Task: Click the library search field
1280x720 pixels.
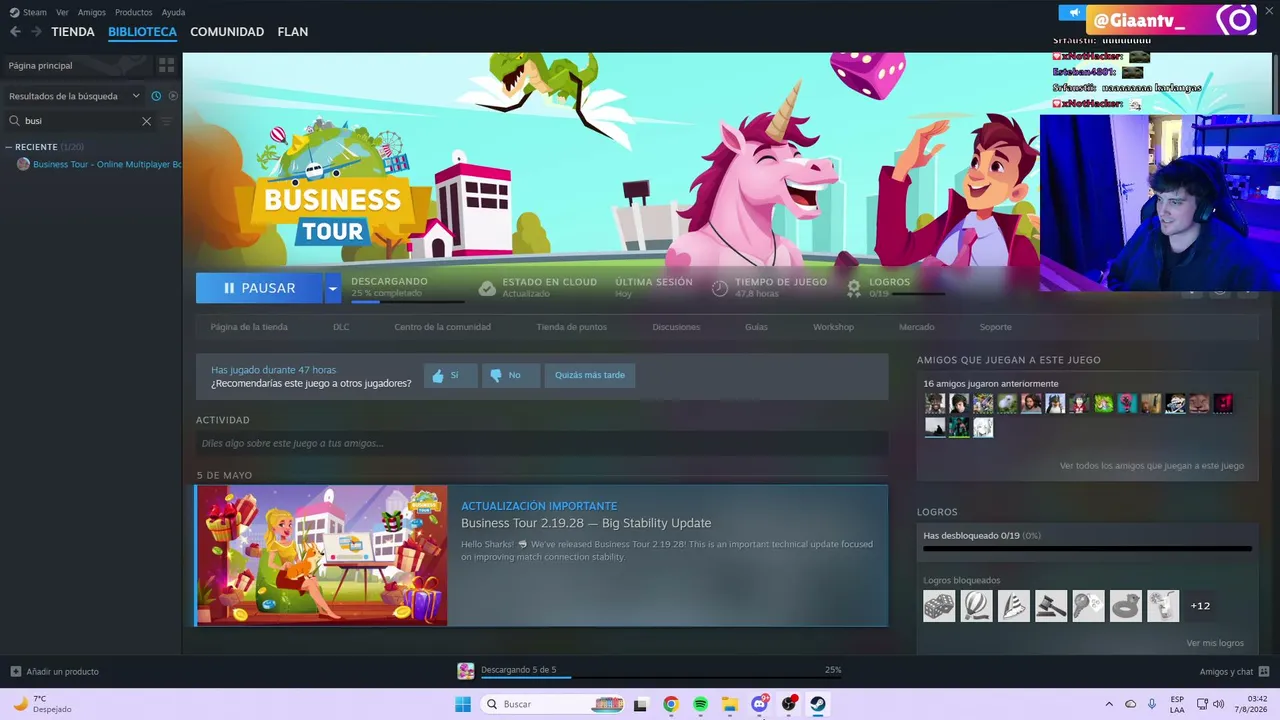Action: pos(80,121)
